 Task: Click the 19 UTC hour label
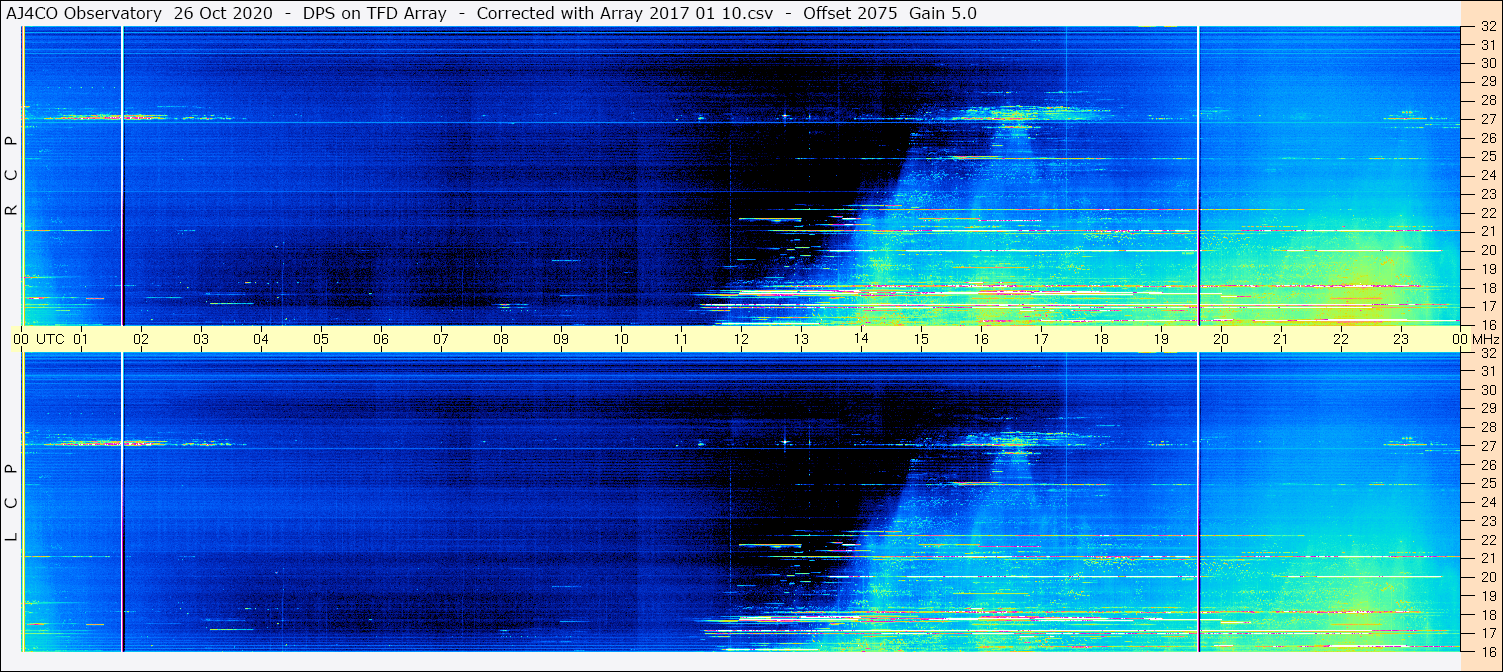tap(1161, 339)
